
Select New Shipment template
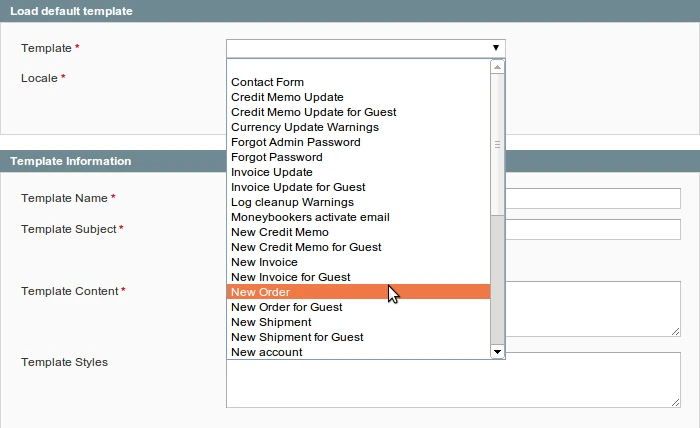click(358, 322)
